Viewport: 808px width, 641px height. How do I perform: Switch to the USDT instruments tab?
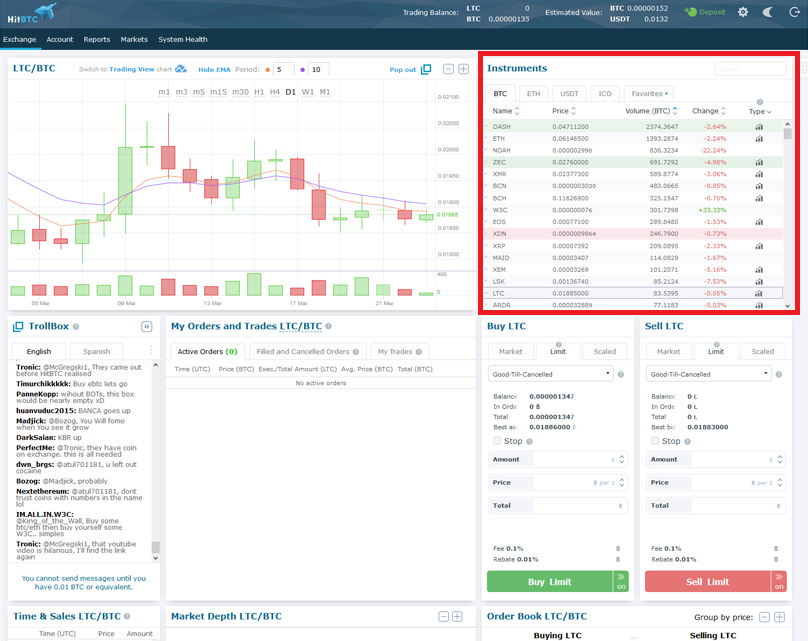tap(569, 94)
